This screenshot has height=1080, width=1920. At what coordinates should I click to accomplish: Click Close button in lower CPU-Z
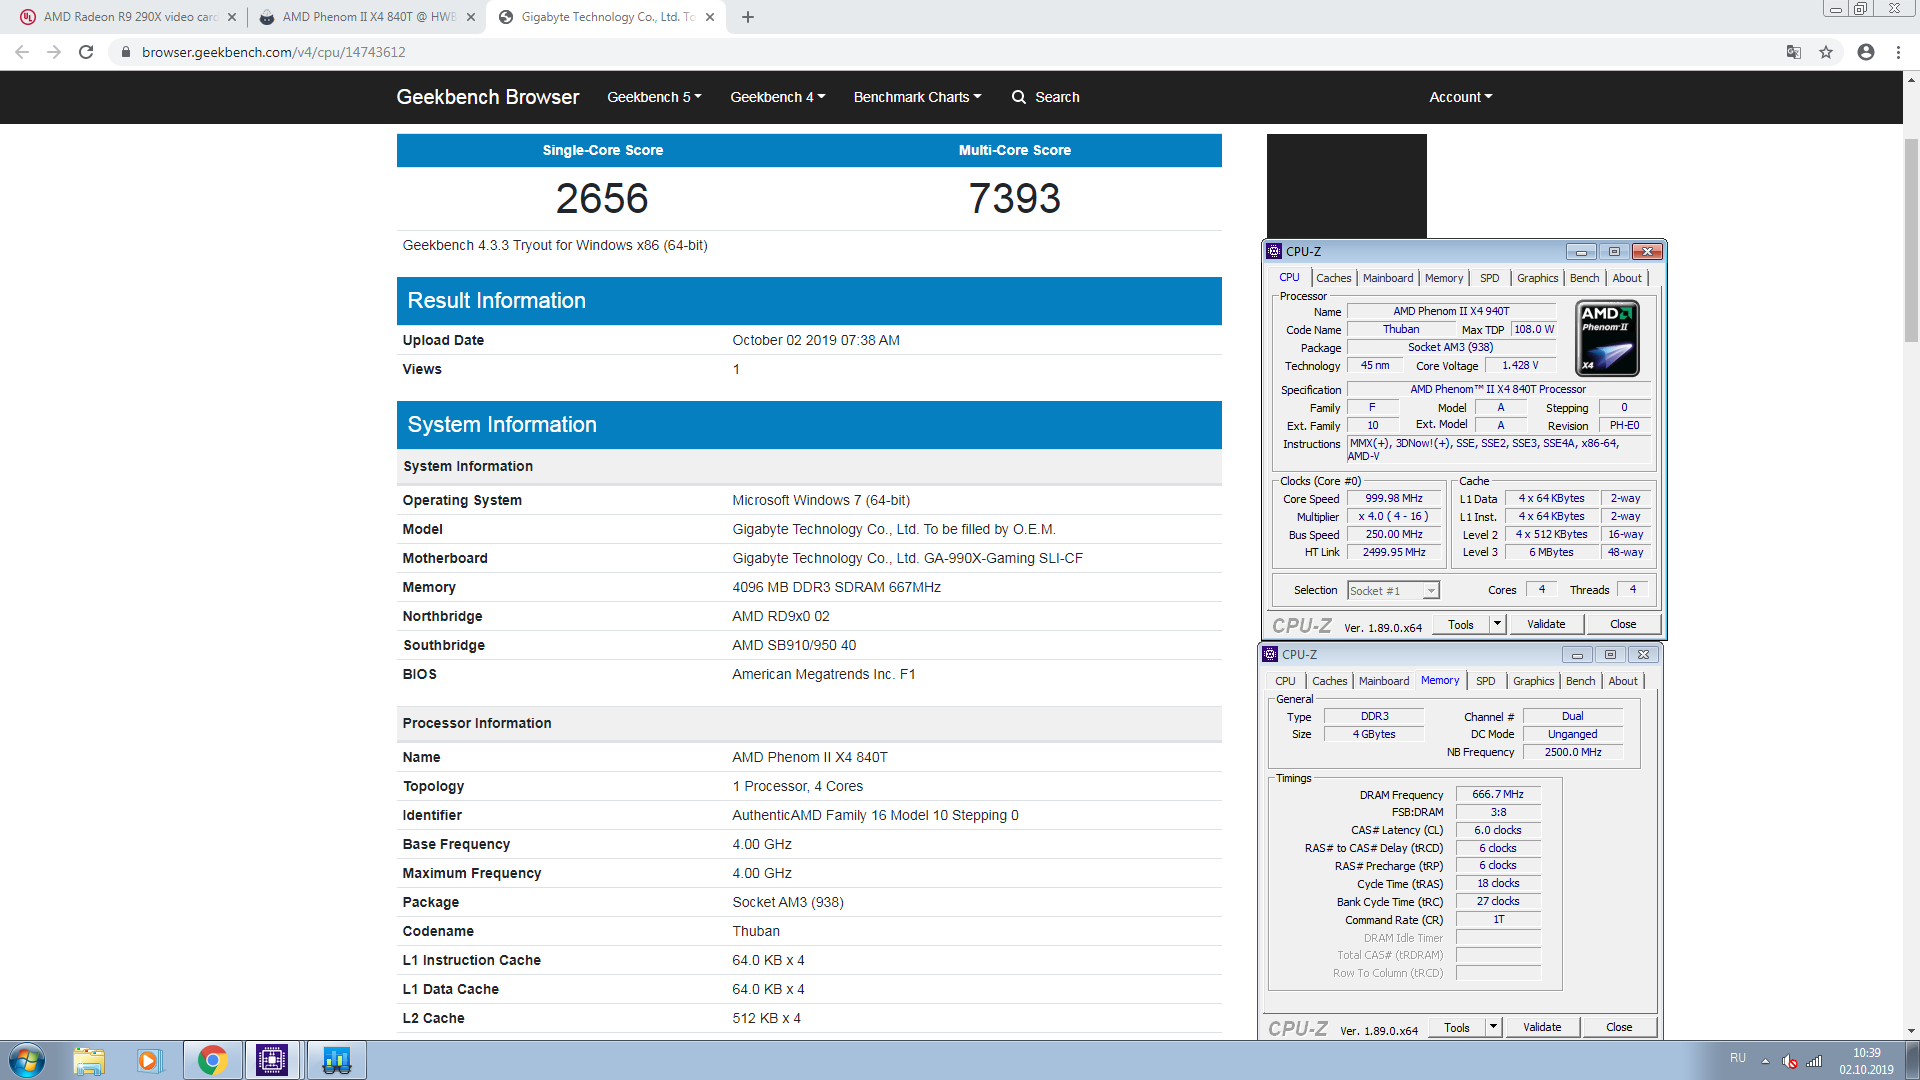[1619, 1027]
